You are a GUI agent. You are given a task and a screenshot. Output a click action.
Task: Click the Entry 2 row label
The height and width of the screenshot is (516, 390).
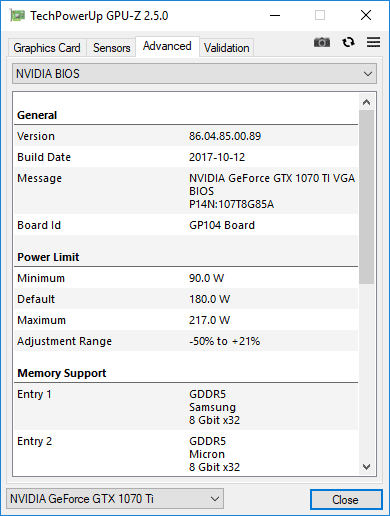coord(35,441)
